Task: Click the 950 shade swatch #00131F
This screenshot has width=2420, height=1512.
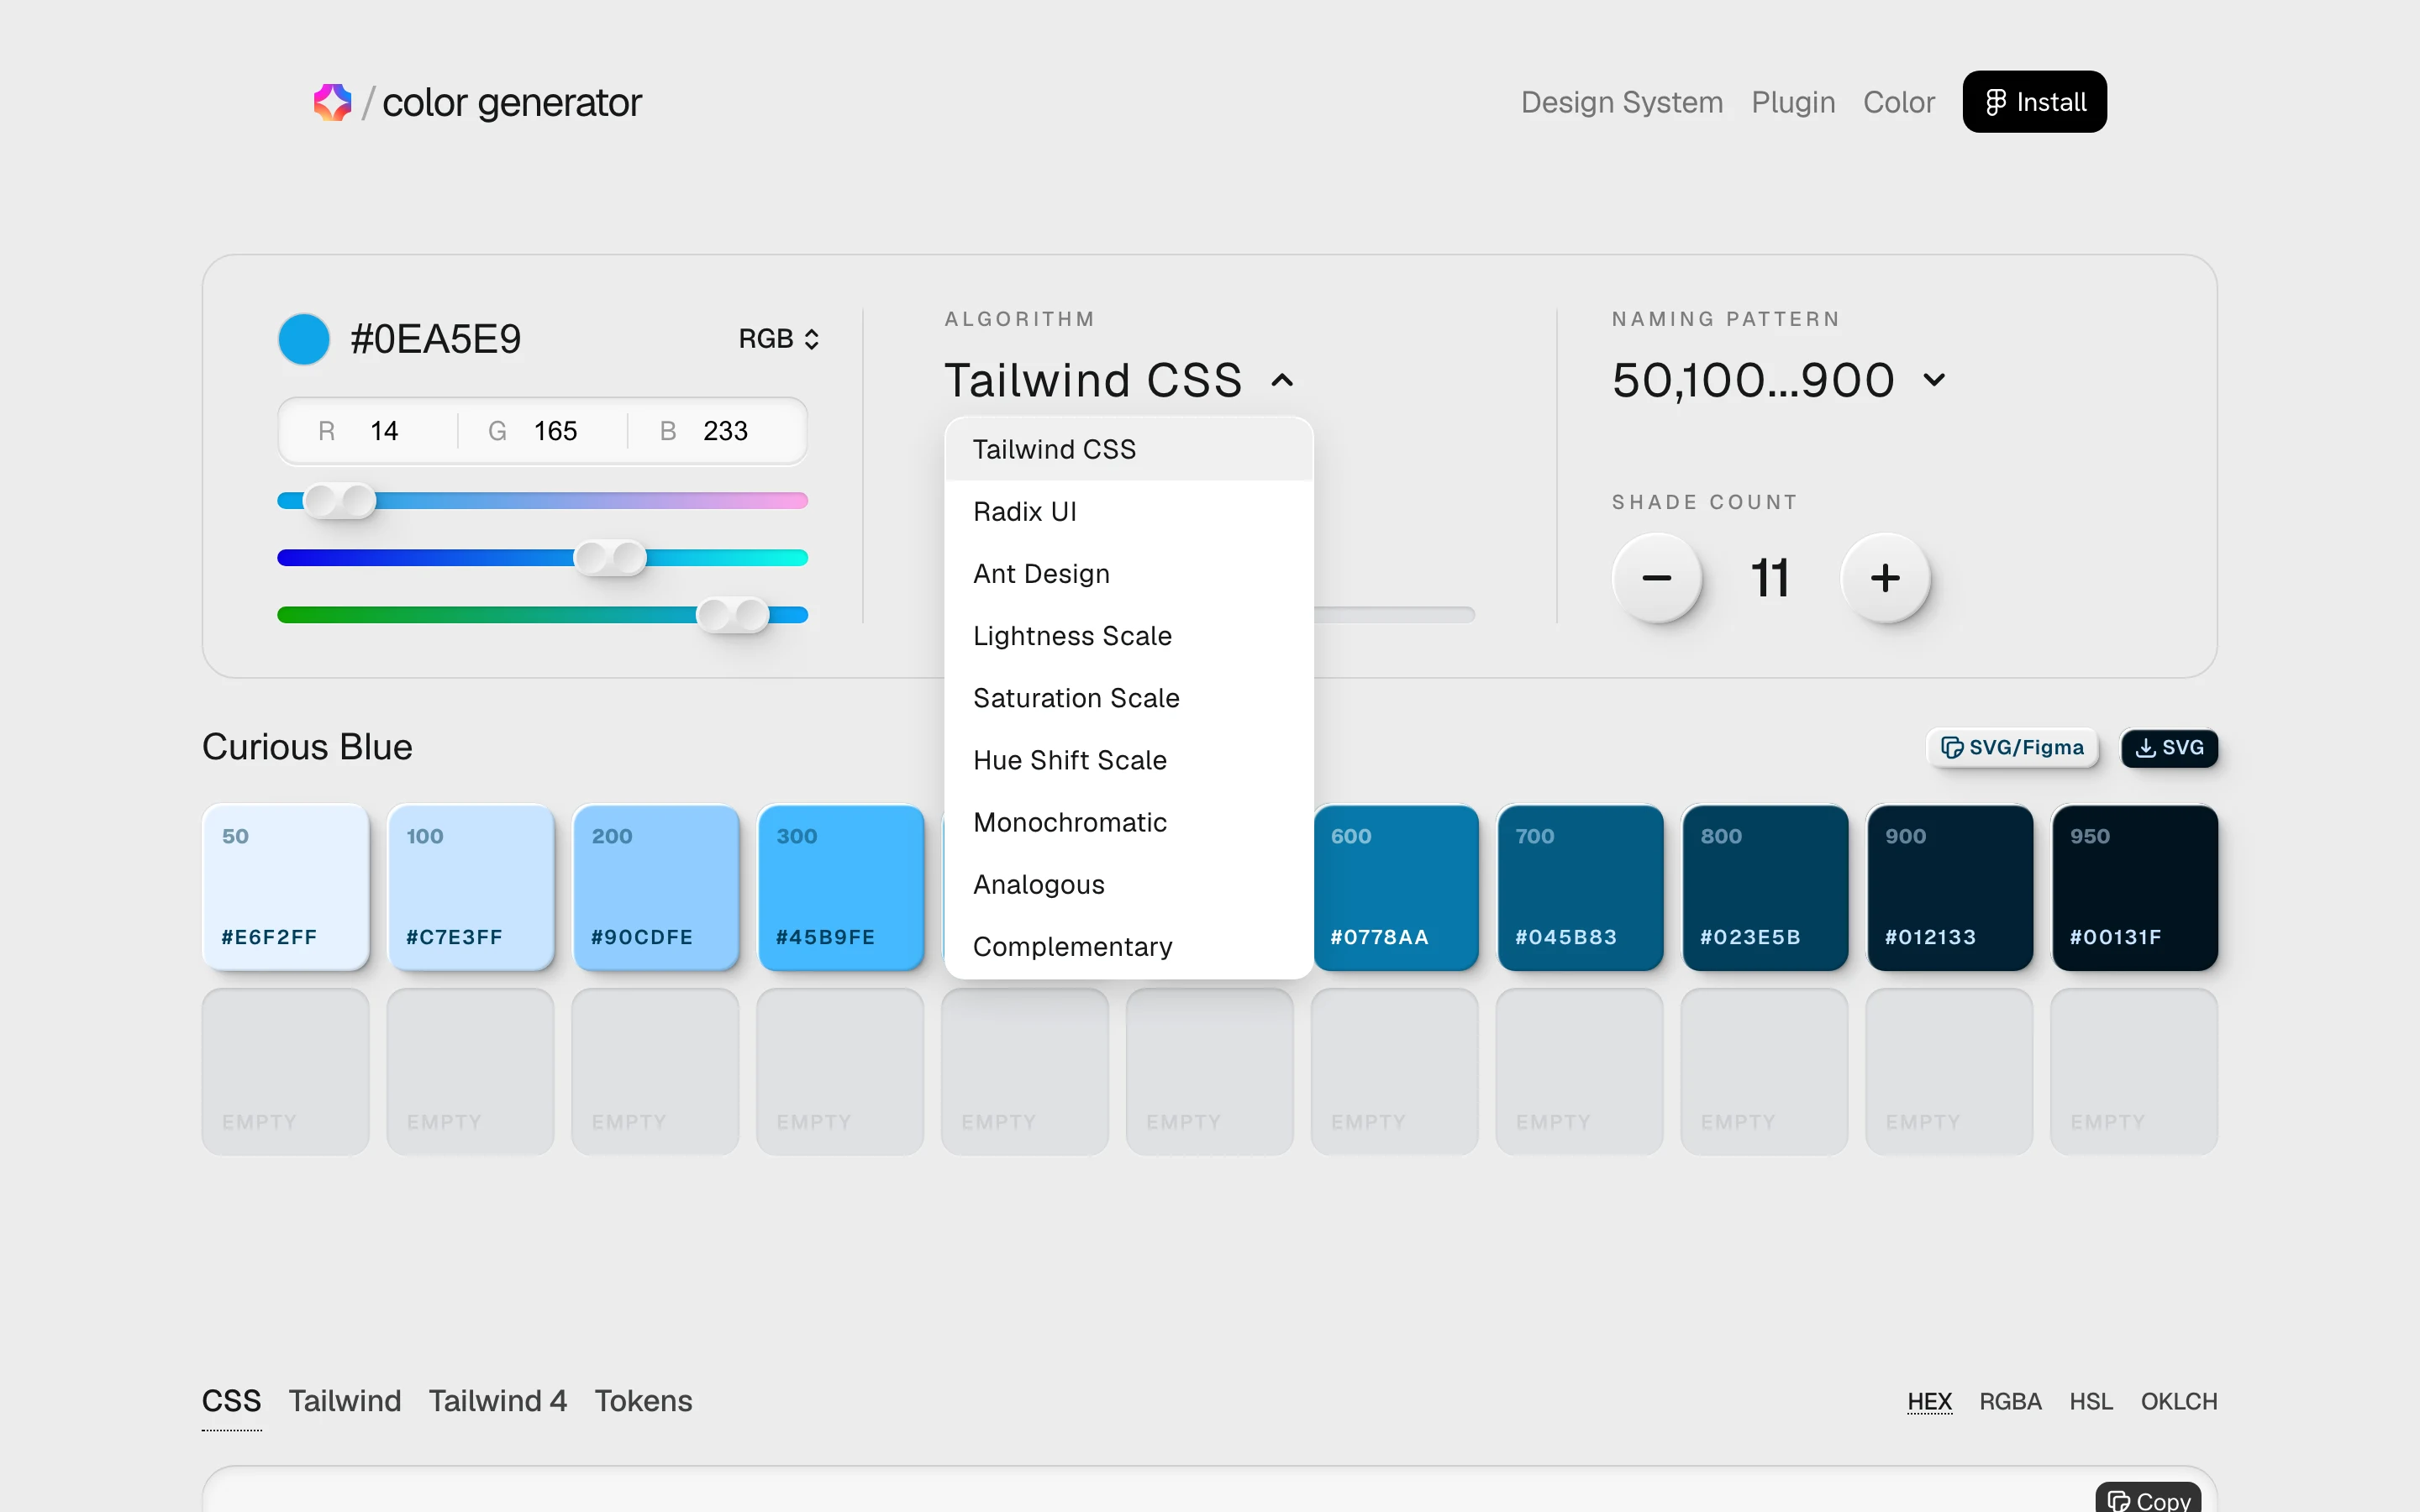Action: (x=2135, y=888)
